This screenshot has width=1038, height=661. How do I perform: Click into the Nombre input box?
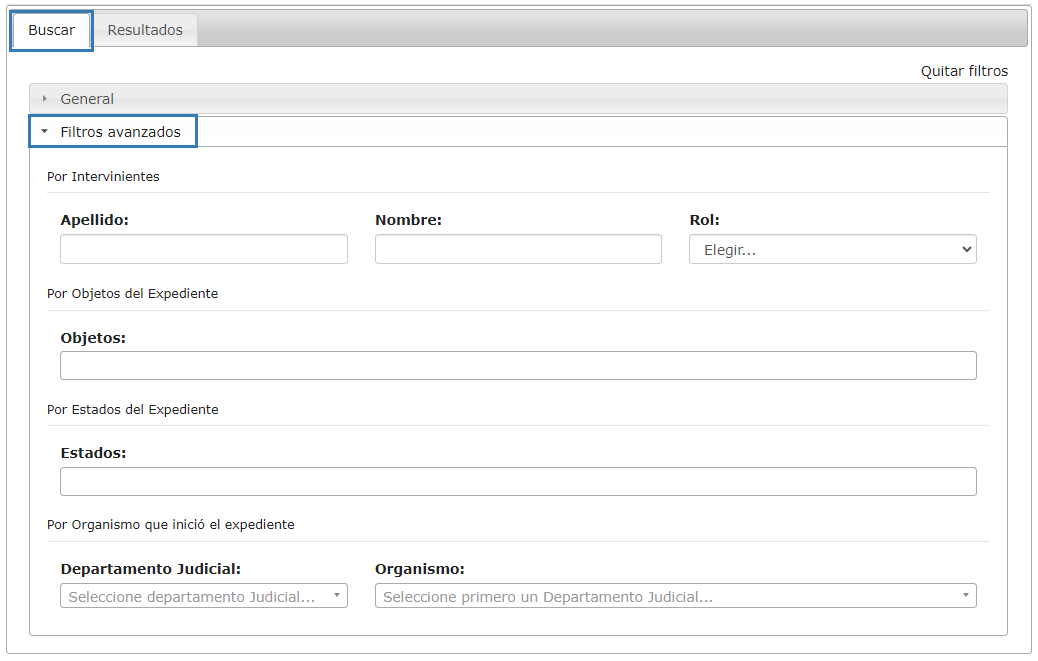coord(518,250)
